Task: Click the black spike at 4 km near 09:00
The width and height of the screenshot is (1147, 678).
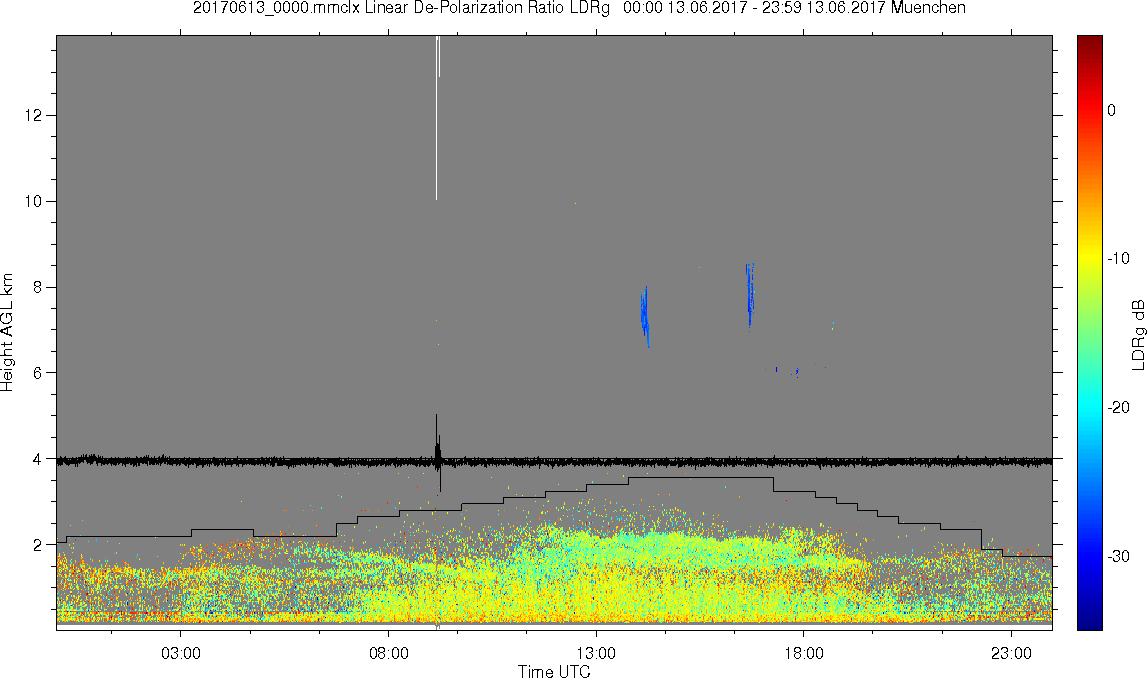Action: [437, 453]
